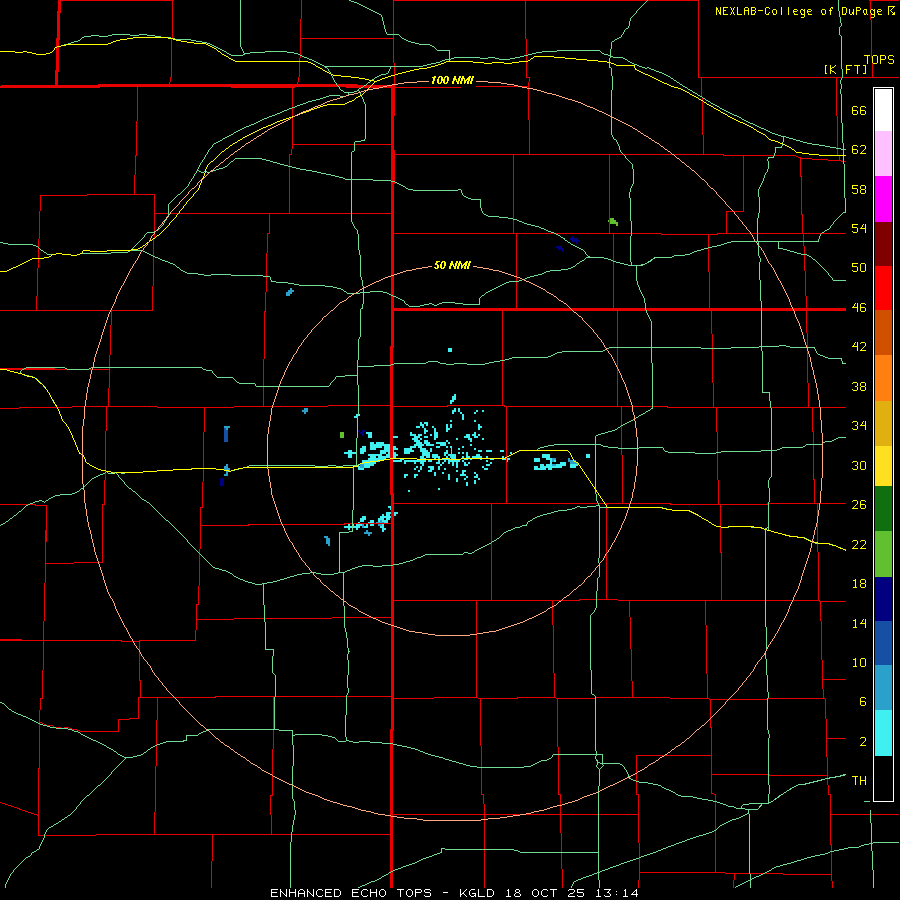The height and width of the screenshot is (900, 900).
Task: Select the dark green legend swatch
Action: coord(883,509)
